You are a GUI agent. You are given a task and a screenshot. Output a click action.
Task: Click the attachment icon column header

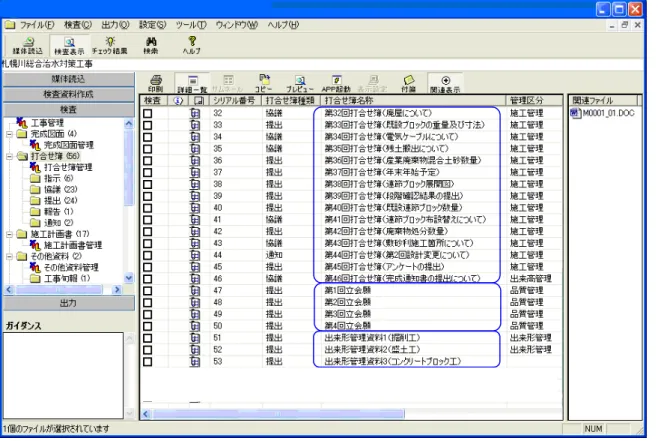click(199, 100)
